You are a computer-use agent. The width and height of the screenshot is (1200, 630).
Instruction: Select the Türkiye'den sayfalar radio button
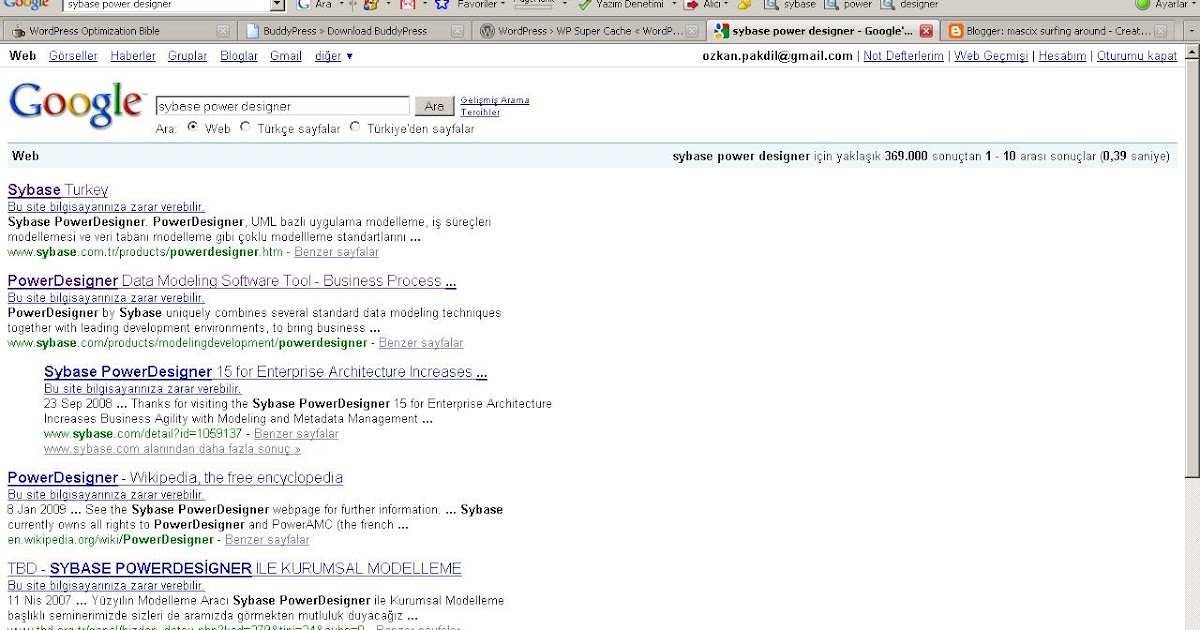[x=355, y=128]
